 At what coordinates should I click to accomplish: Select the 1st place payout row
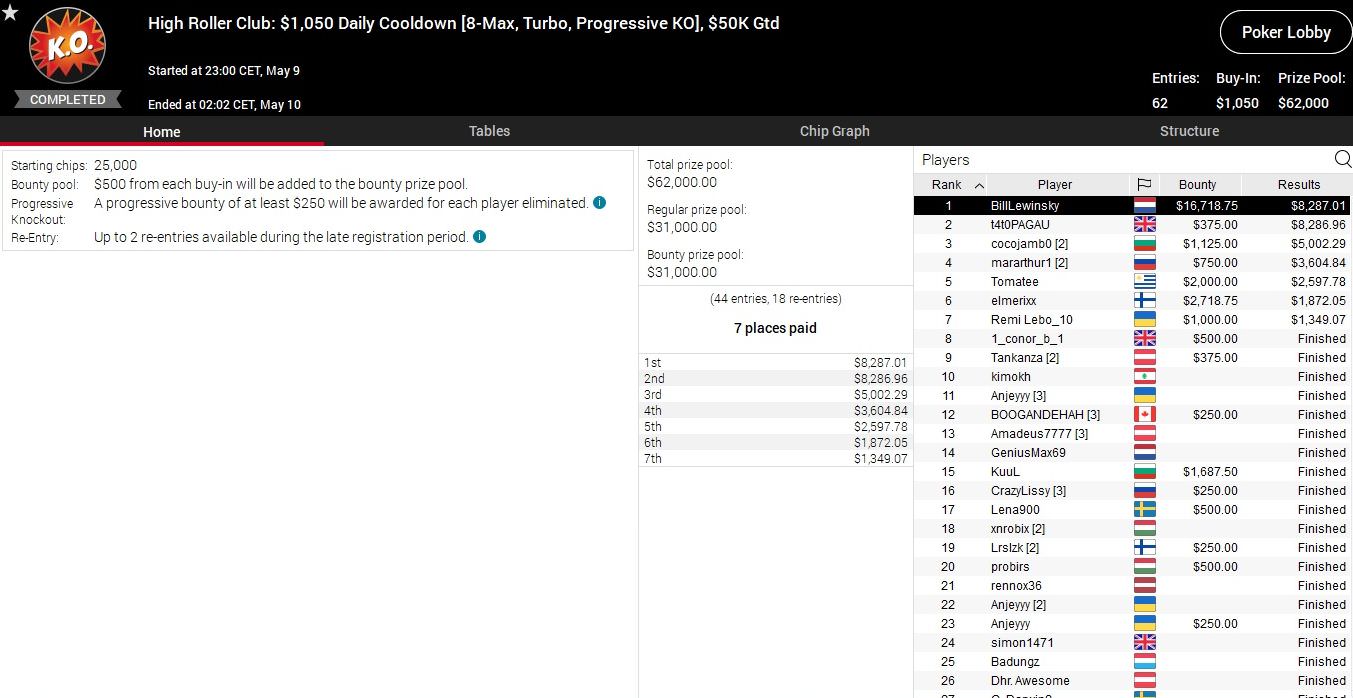click(775, 363)
